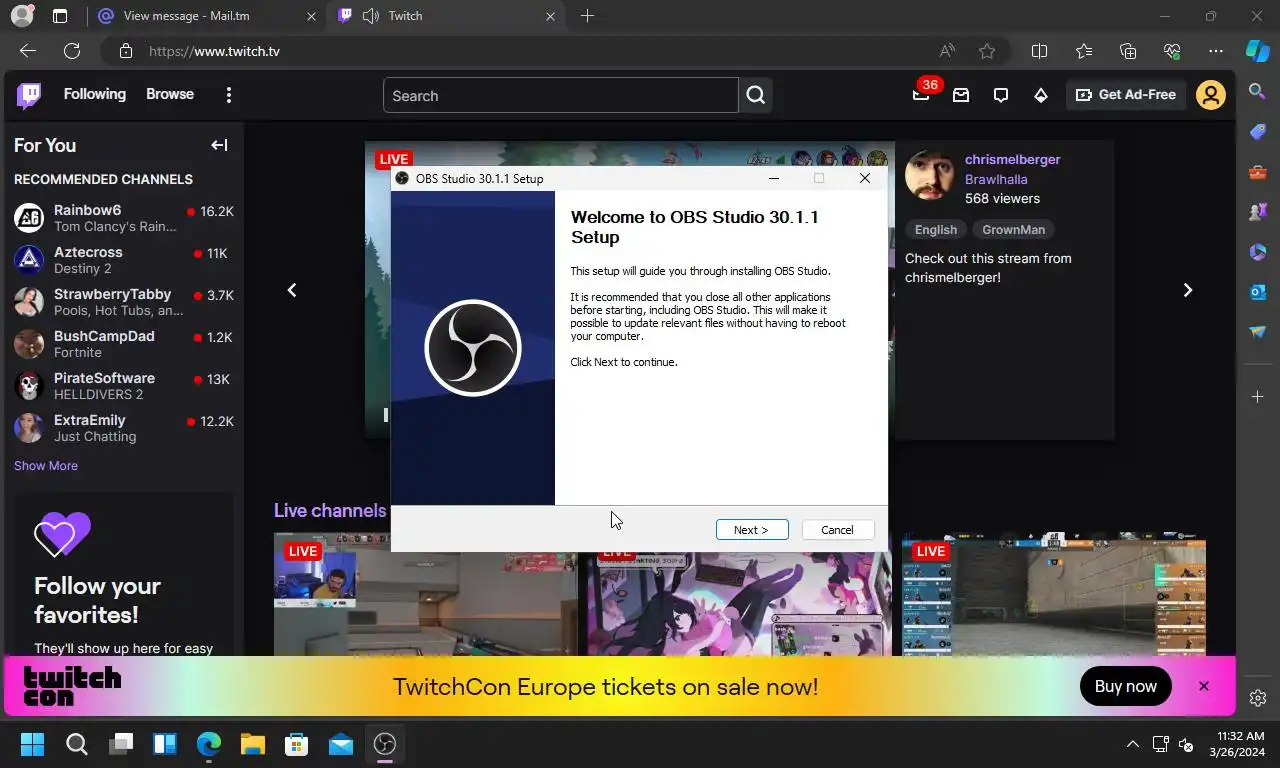Open StrawberryTabby recommended channel
Screen dimensions: 1280x768
(x=124, y=301)
